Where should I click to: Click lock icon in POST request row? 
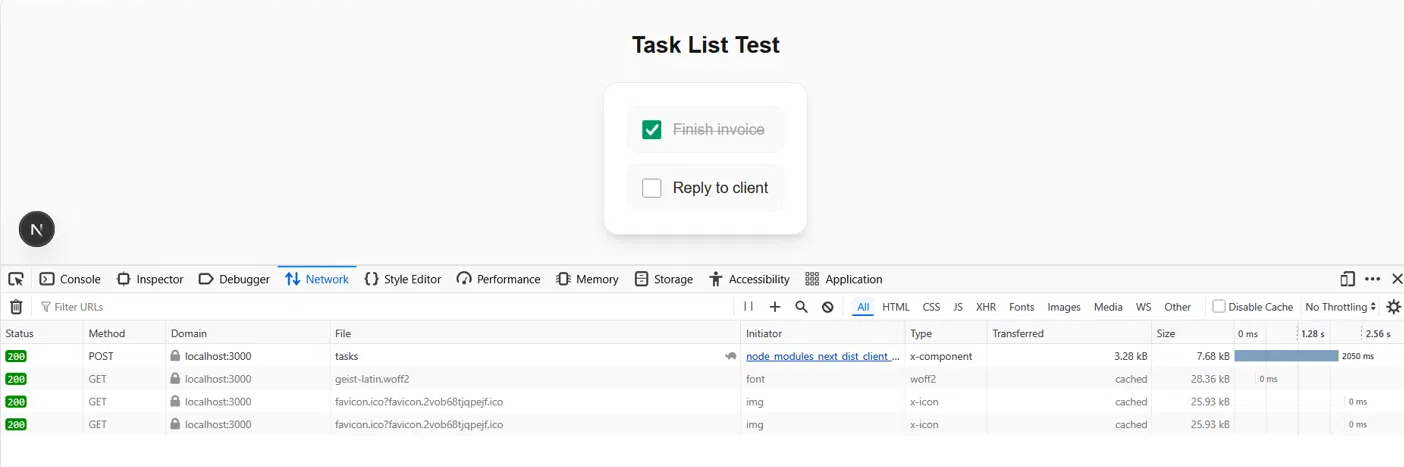[x=175, y=356]
